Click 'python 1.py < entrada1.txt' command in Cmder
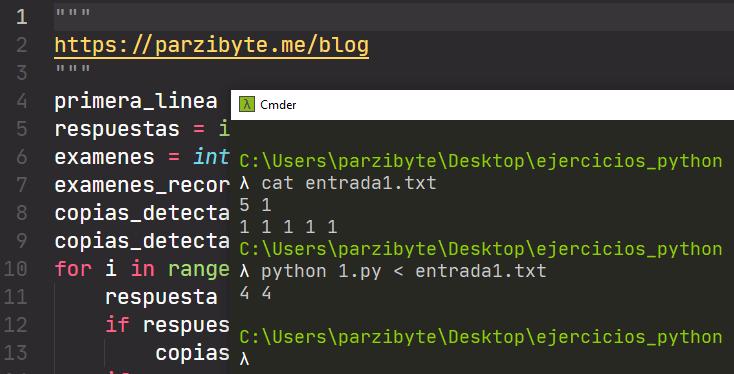Screen dimensions: 734x374 point(404,271)
